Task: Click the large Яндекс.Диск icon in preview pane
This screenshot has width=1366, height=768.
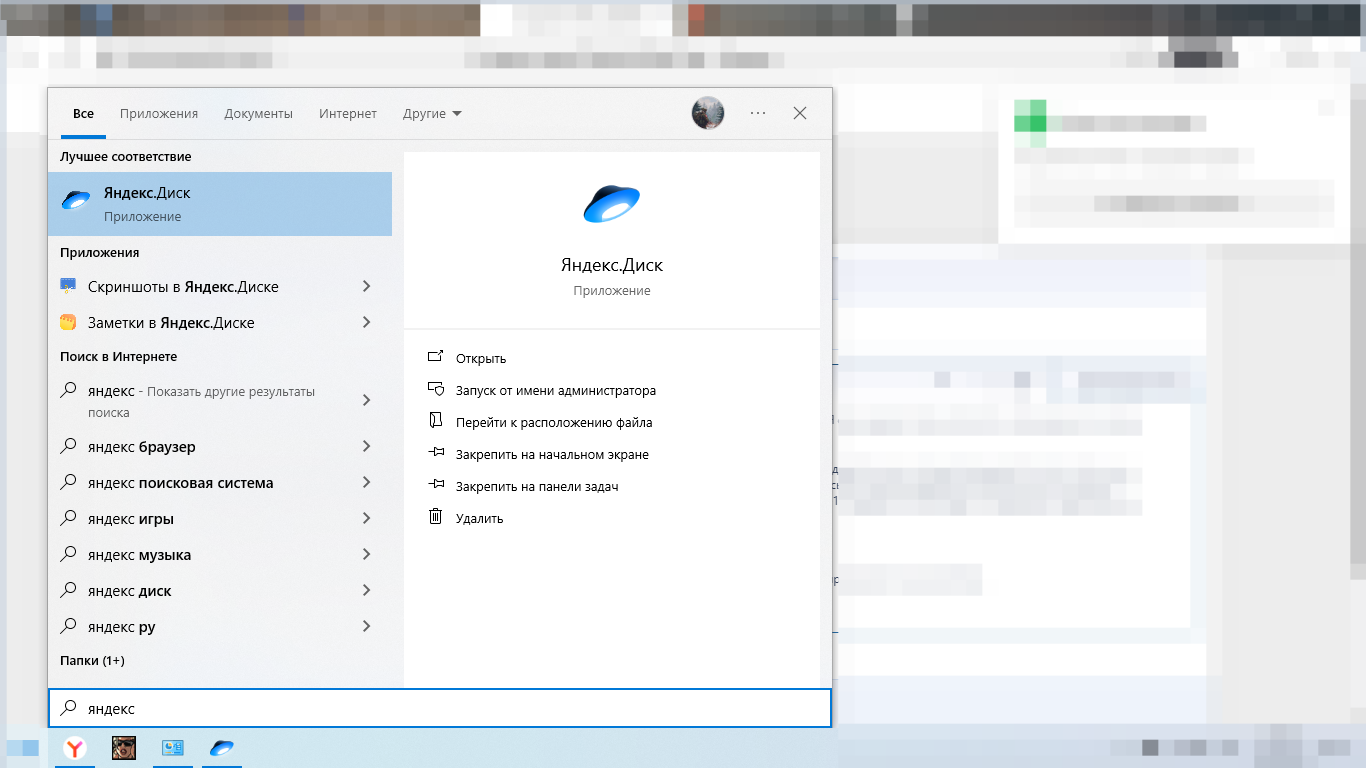Action: coord(611,204)
